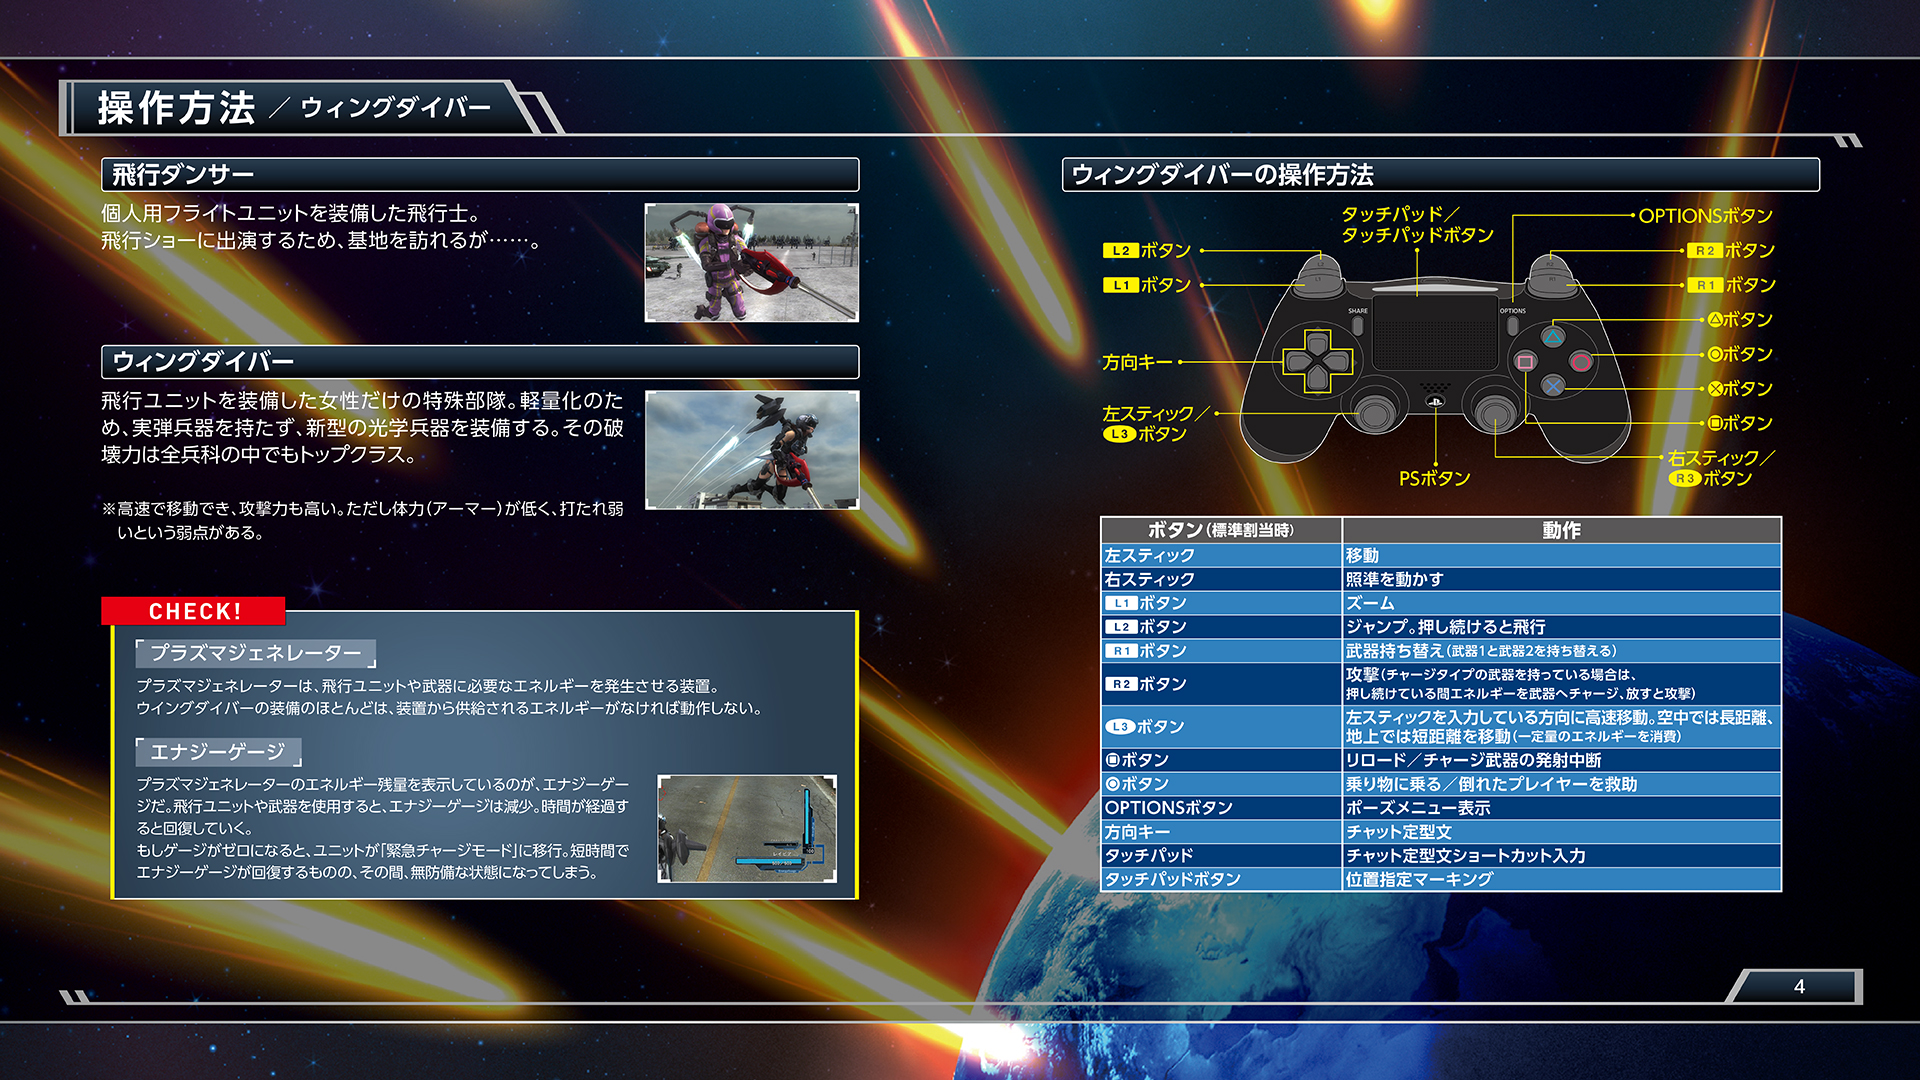Click the △ボタン label beside the controller
The image size is (1920, 1080).
point(1740,319)
